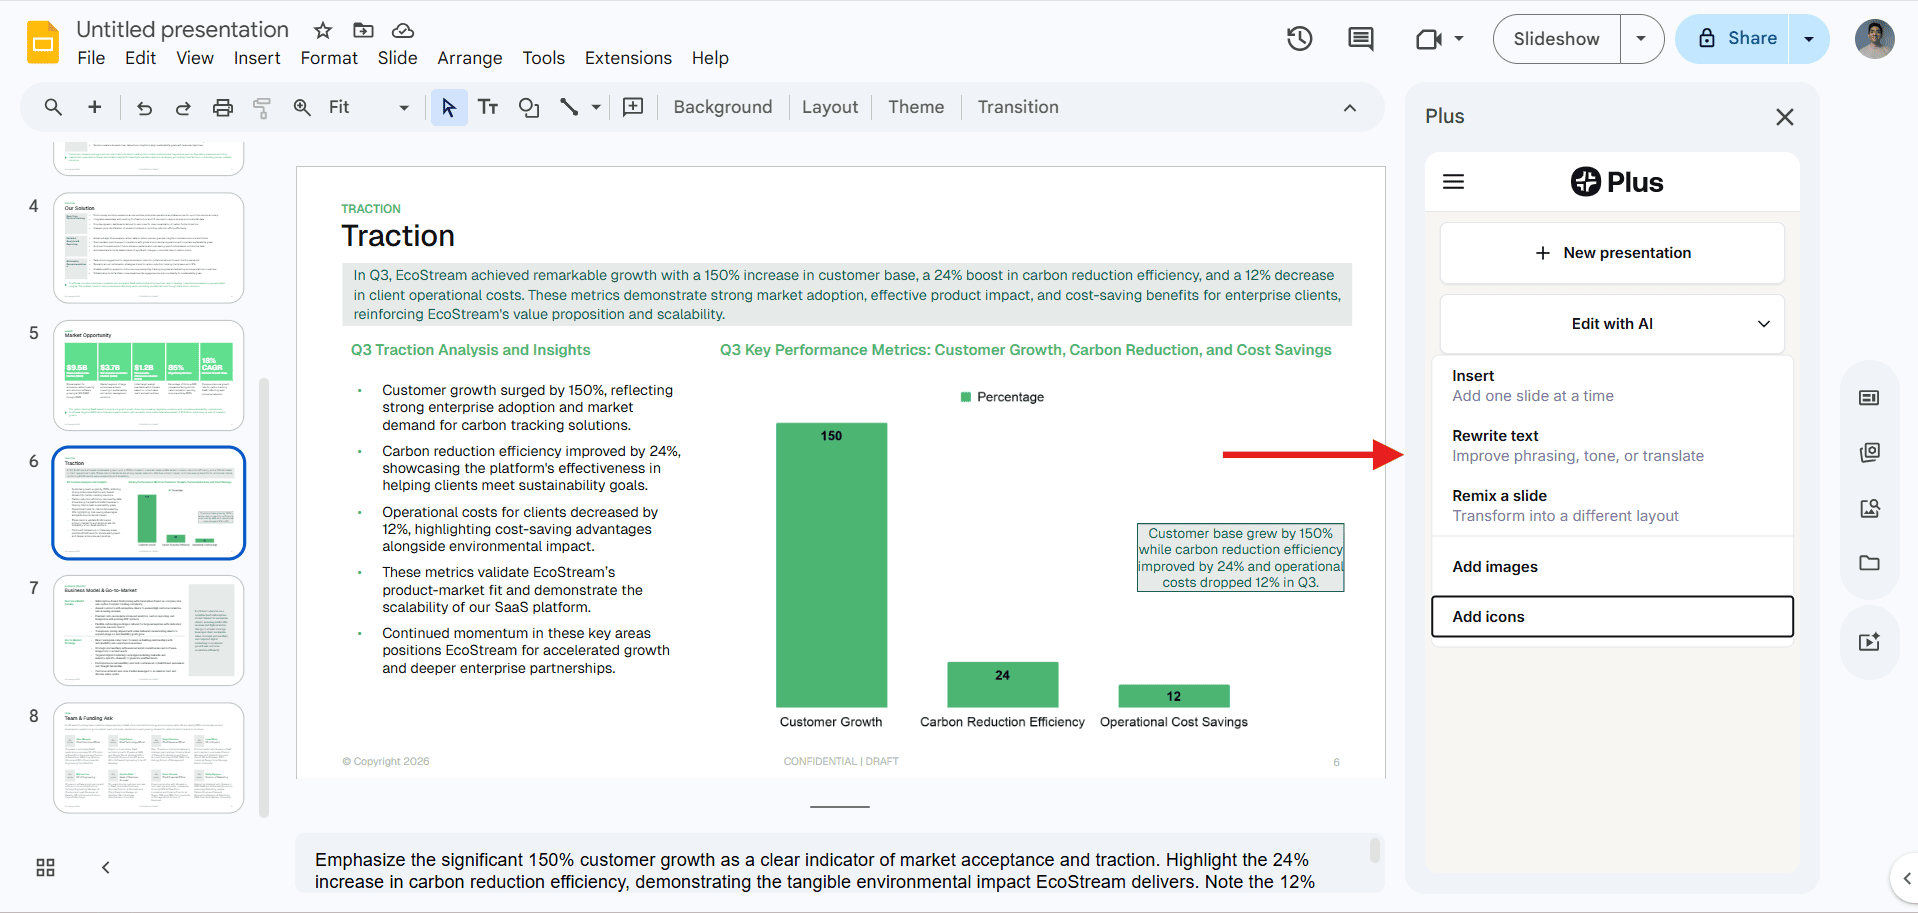
Task: Click the Background button
Action: coord(723,107)
